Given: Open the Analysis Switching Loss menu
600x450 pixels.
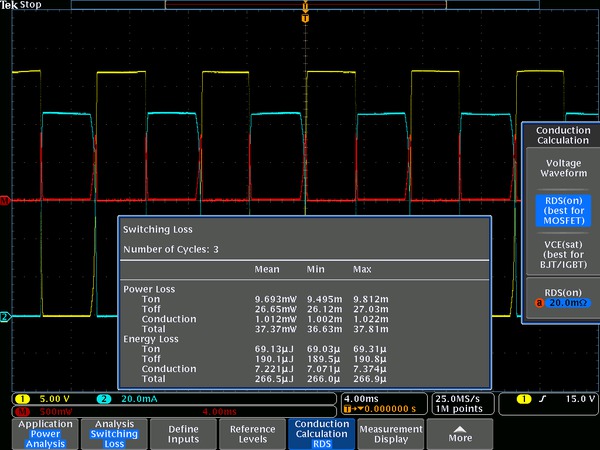Looking at the screenshot, I should coord(113,433).
